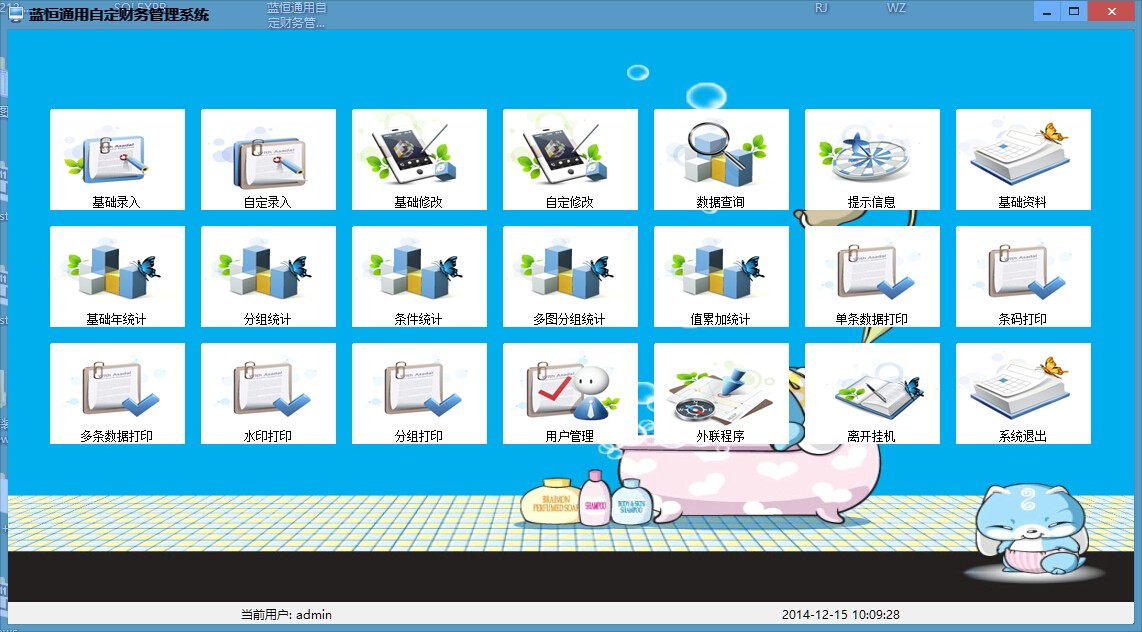Open the 条码打印 barcode tile

(x=1023, y=277)
